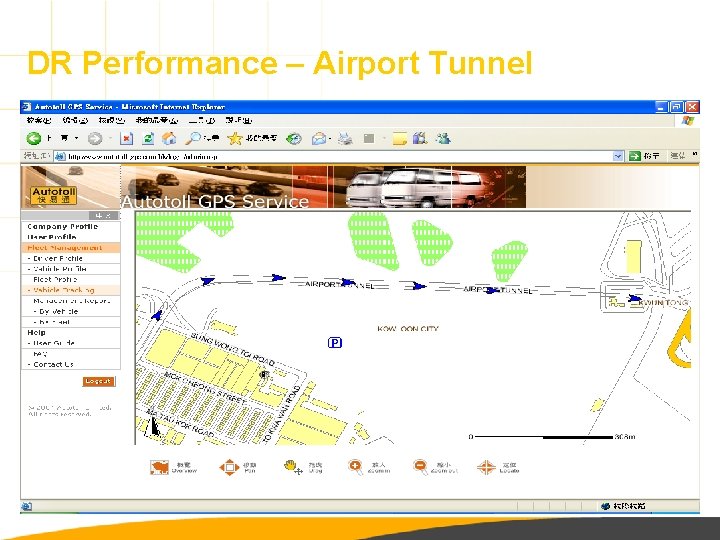The image size is (720, 540).
Task: Click the status bar page icon
Action: pos(27,506)
